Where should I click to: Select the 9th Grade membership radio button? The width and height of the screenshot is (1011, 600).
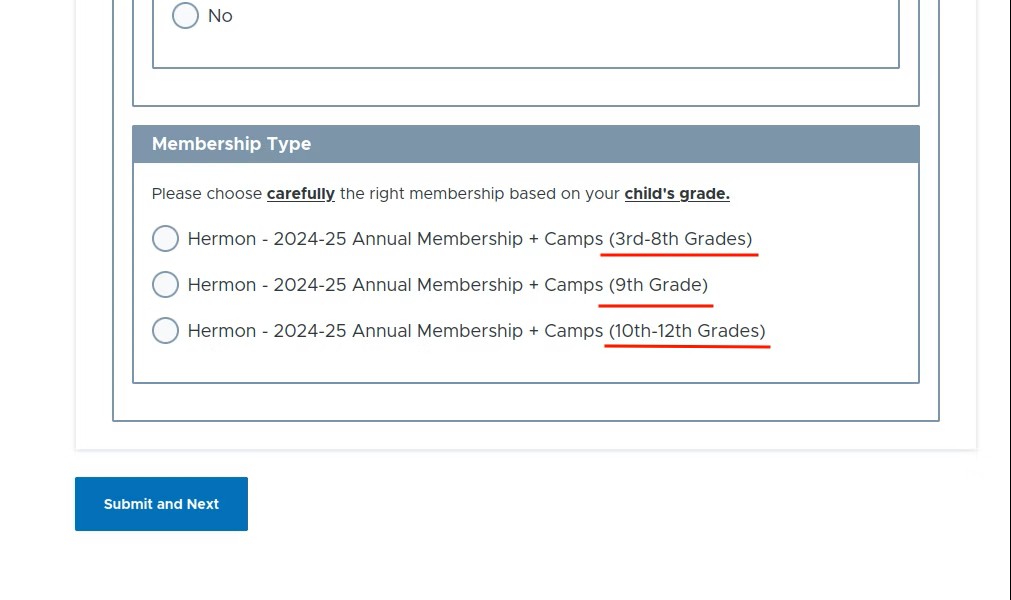click(165, 285)
